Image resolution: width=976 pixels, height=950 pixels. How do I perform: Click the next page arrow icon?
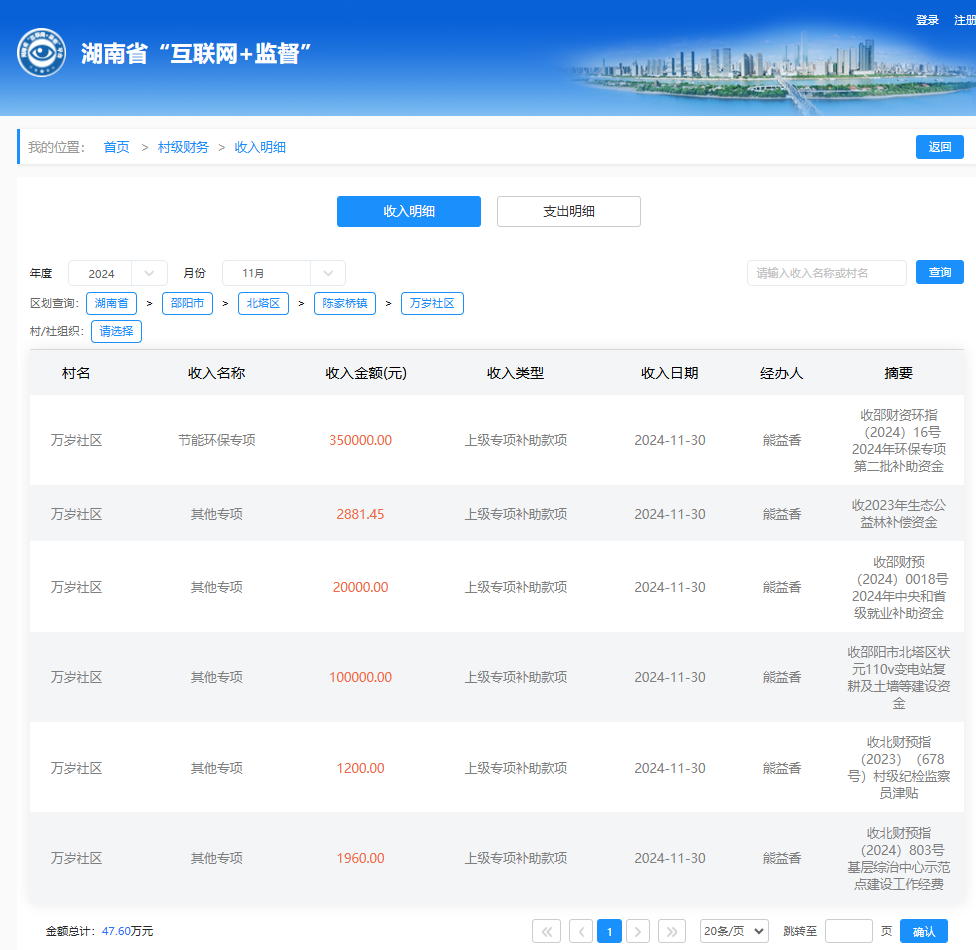638,931
